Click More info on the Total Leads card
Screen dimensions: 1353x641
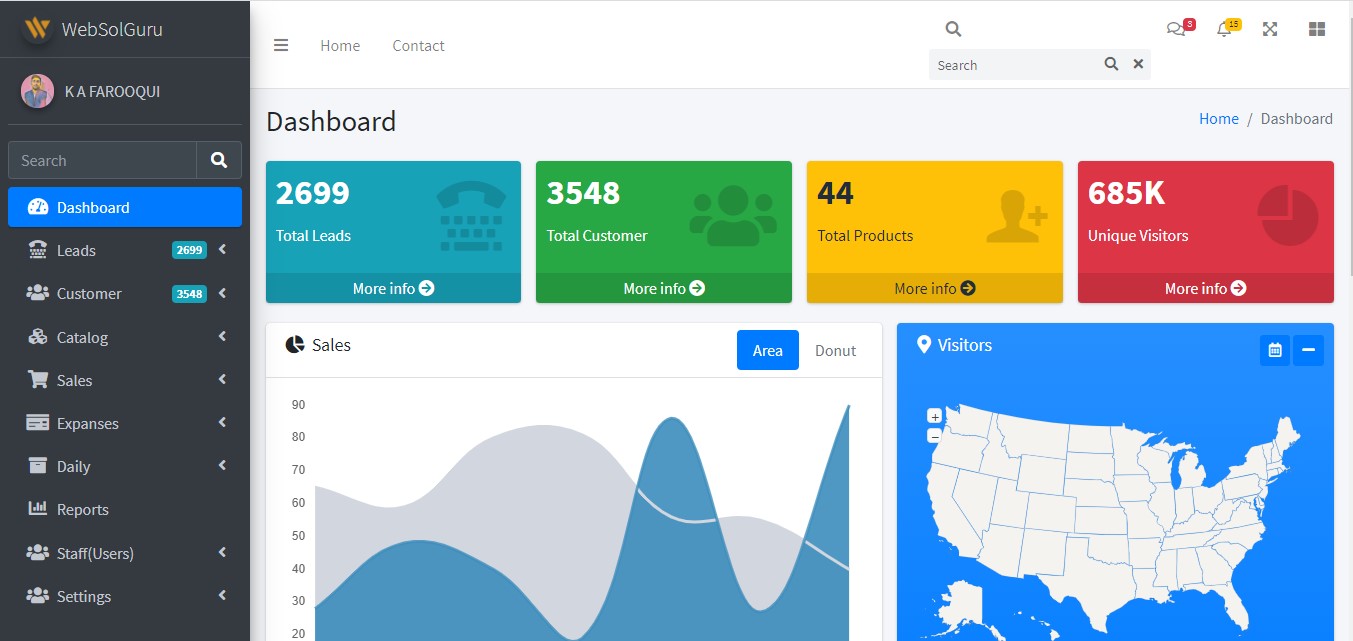(x=392, y=288)
